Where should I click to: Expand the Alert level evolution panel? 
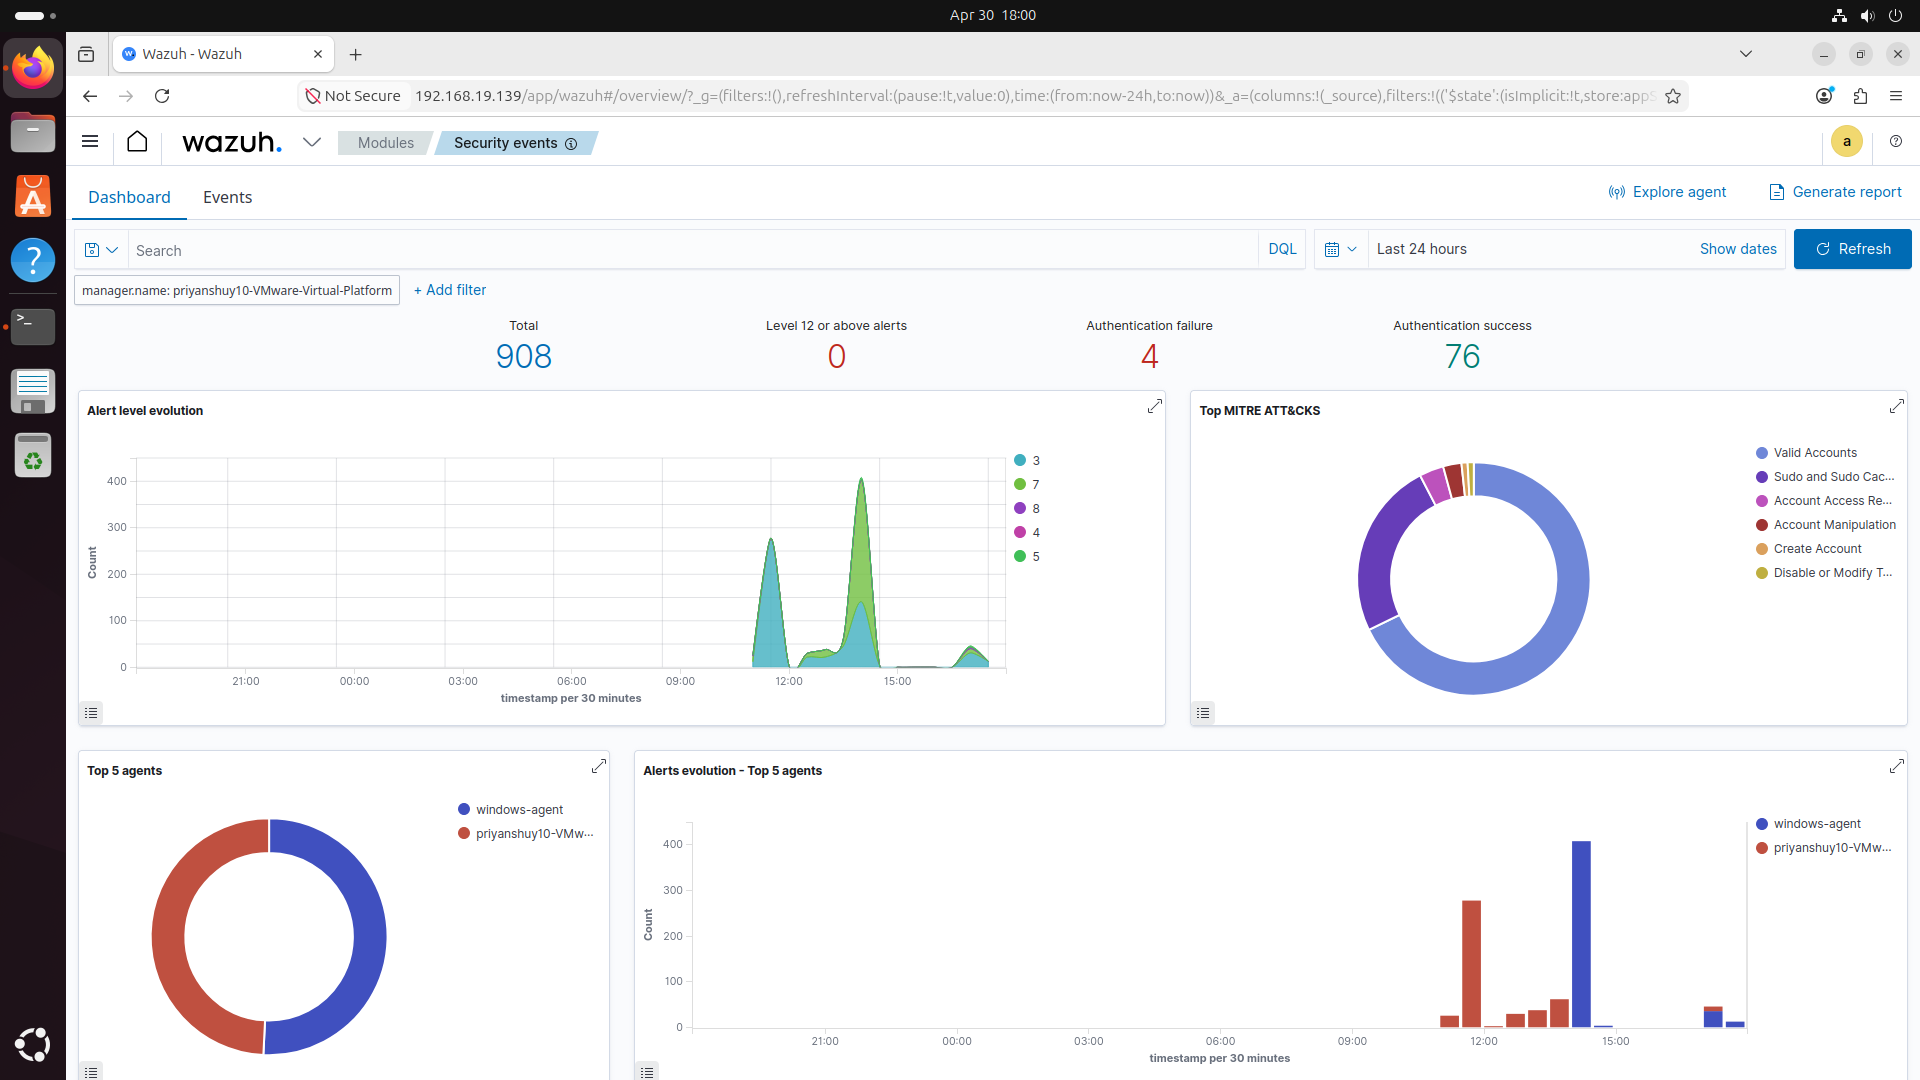(x=1155, y=406)
